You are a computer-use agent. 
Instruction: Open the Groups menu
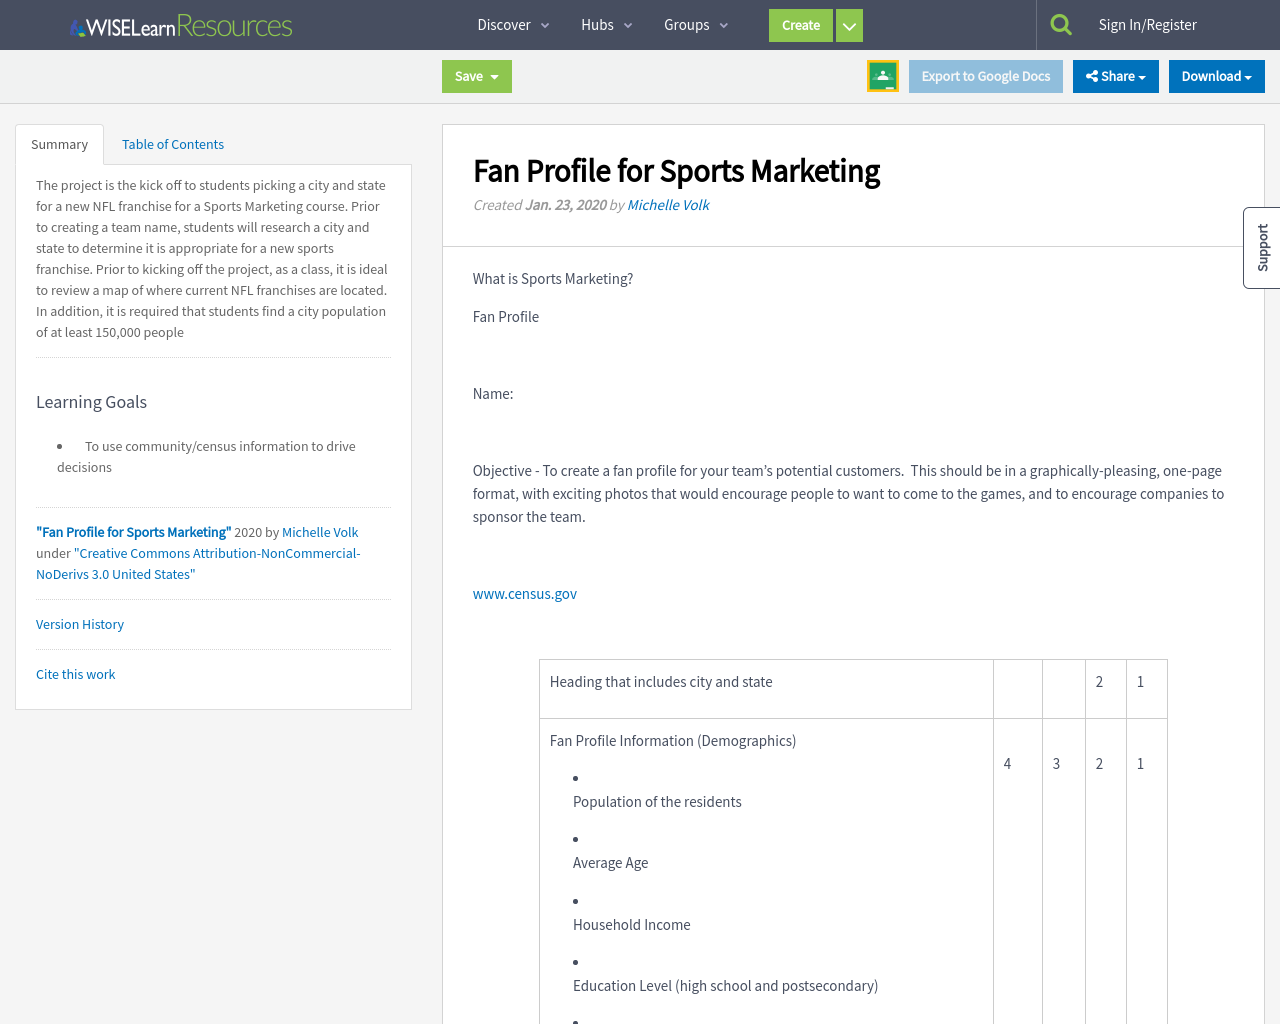(686, 24)
